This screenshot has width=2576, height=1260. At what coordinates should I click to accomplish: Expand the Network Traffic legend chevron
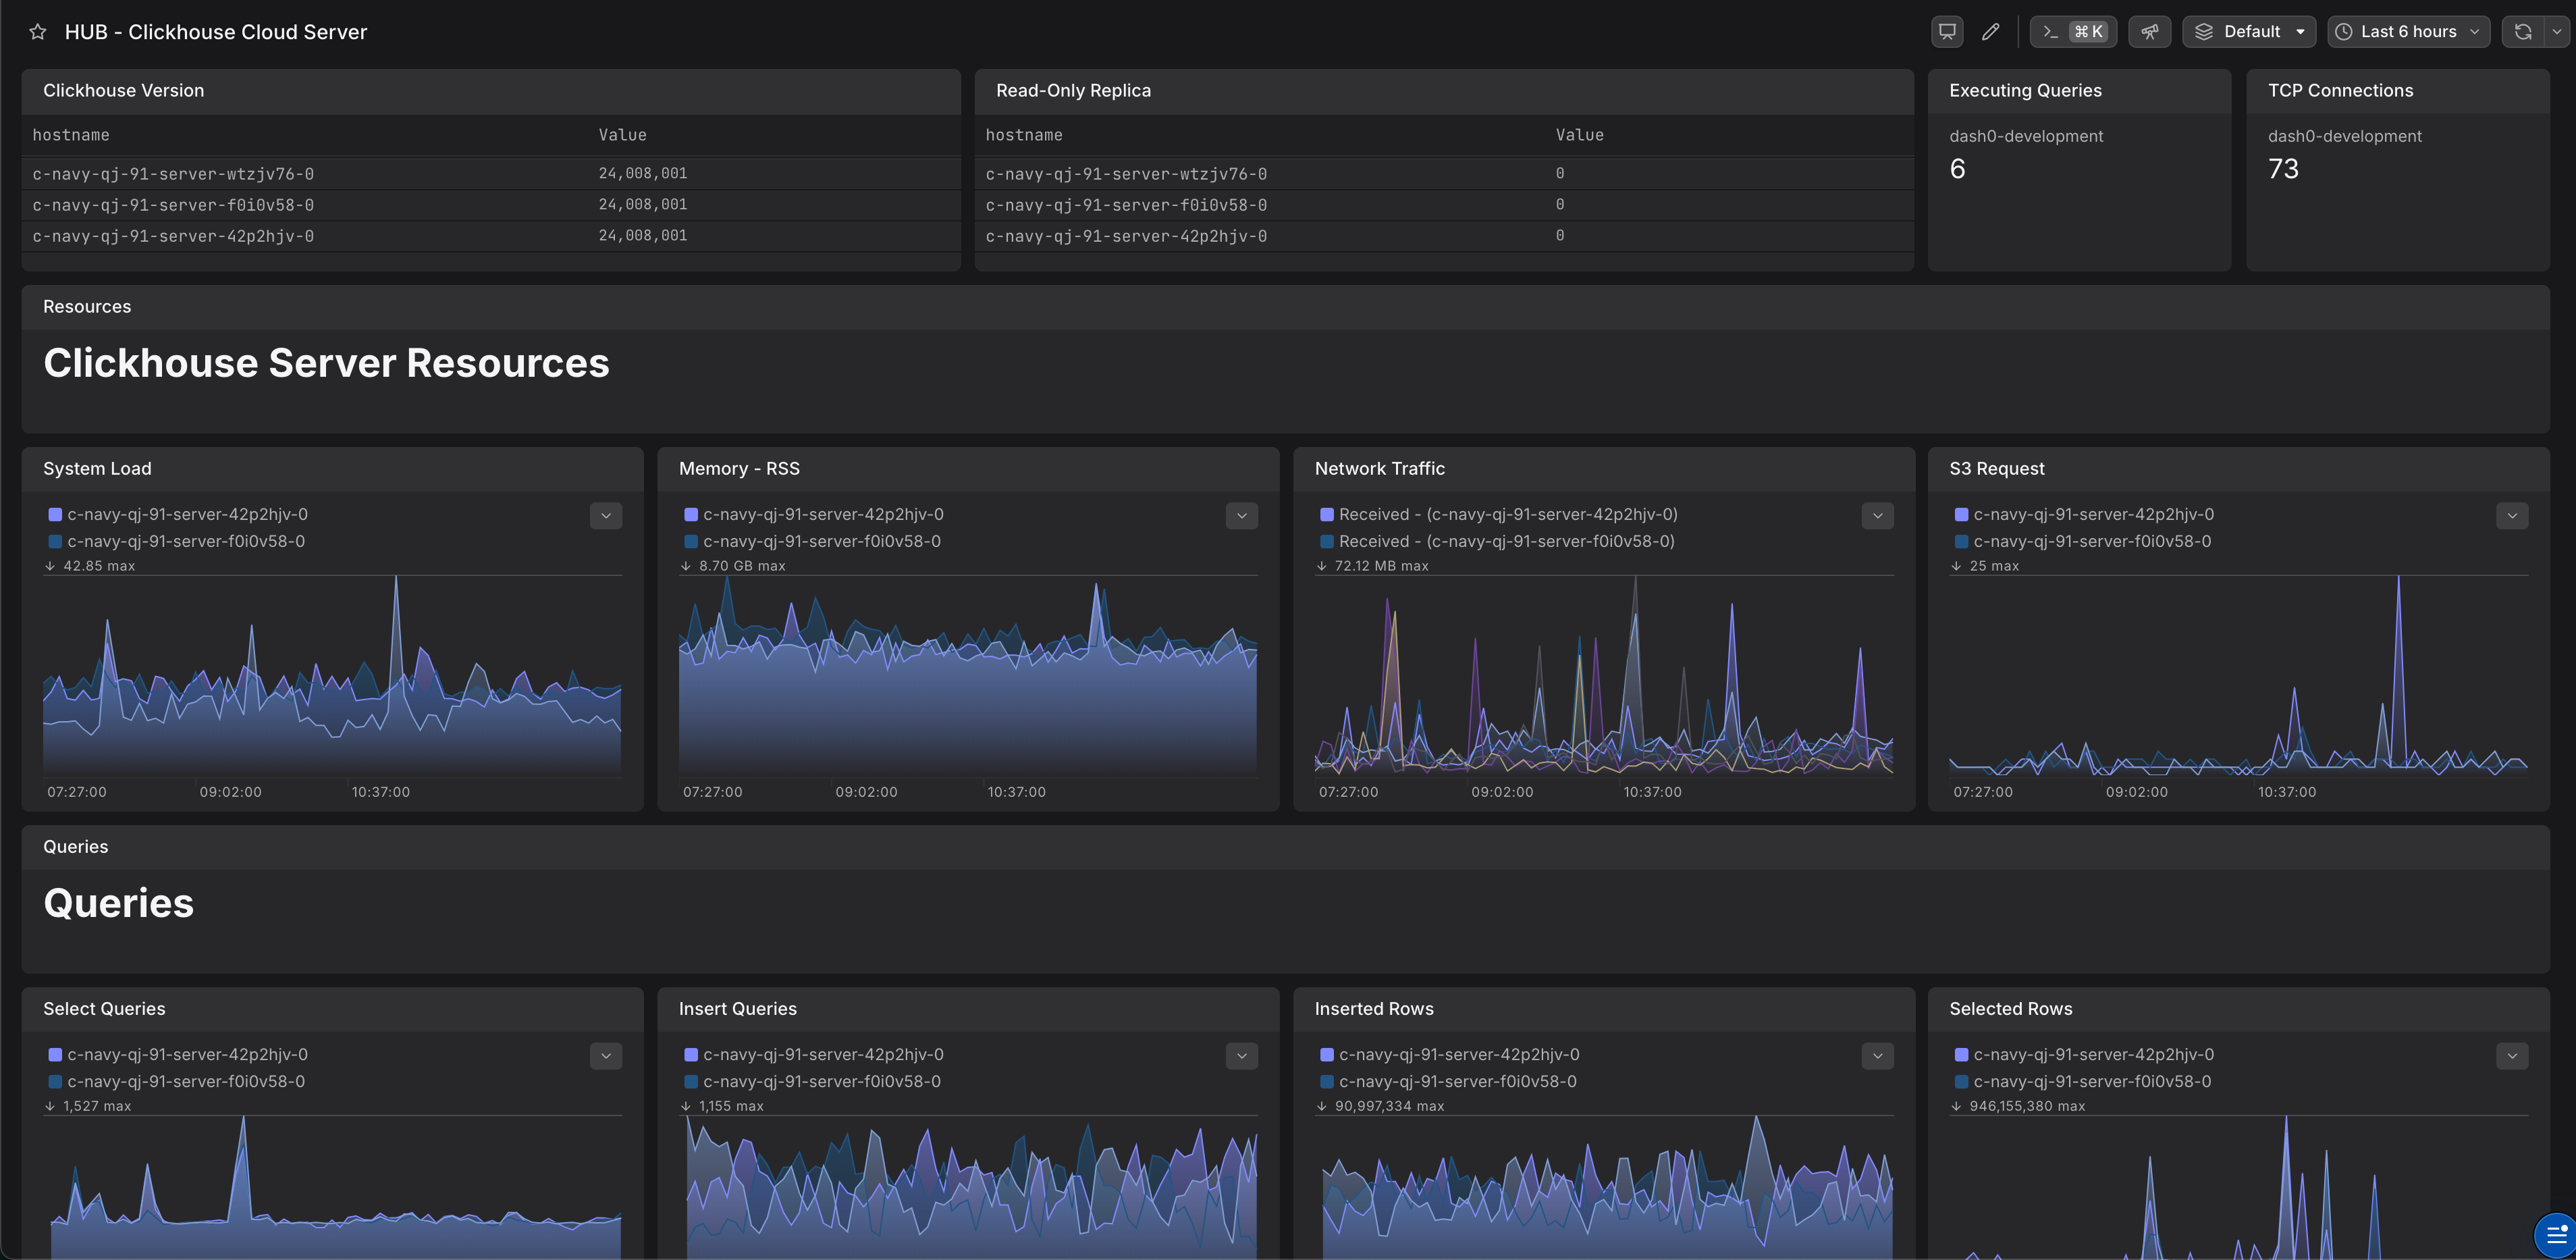(x=1877, y=516)
